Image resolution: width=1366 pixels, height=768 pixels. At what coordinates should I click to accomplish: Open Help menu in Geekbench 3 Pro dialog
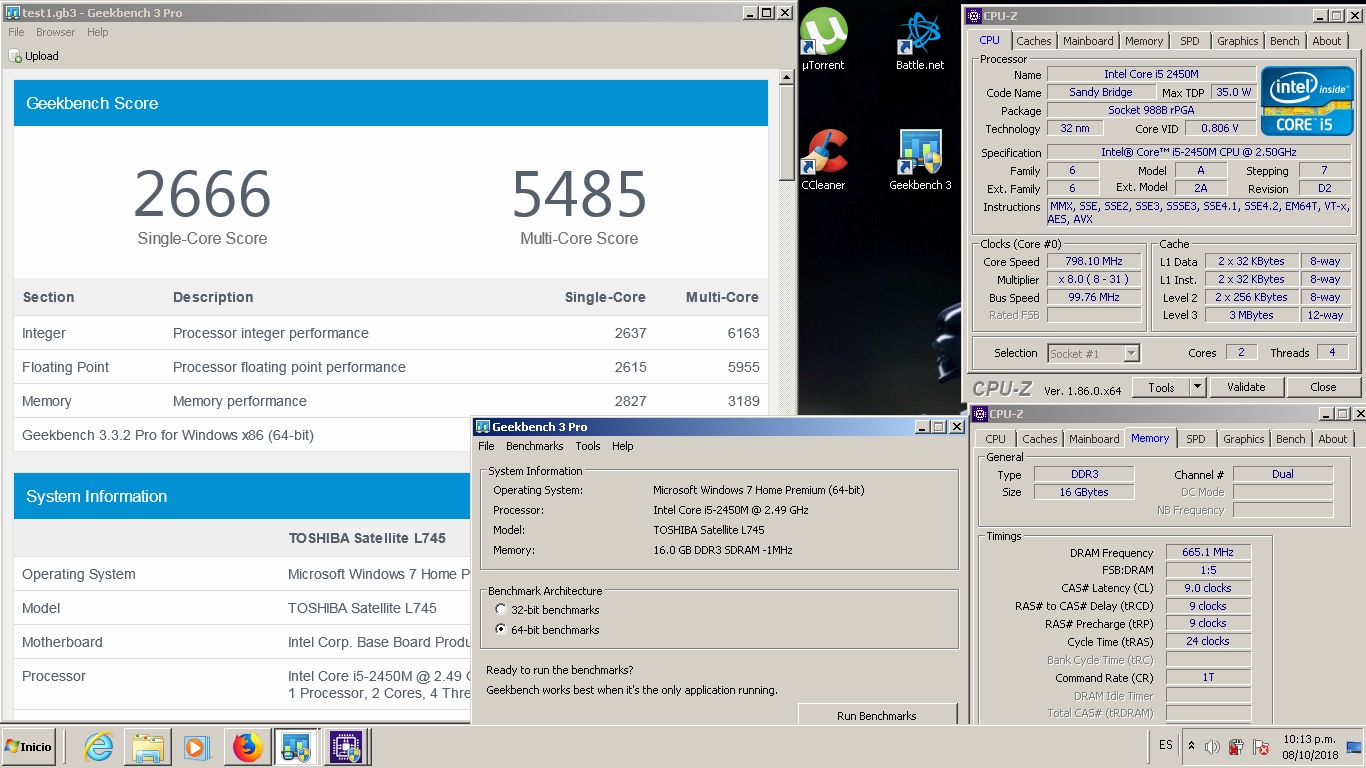coord(623,446)
